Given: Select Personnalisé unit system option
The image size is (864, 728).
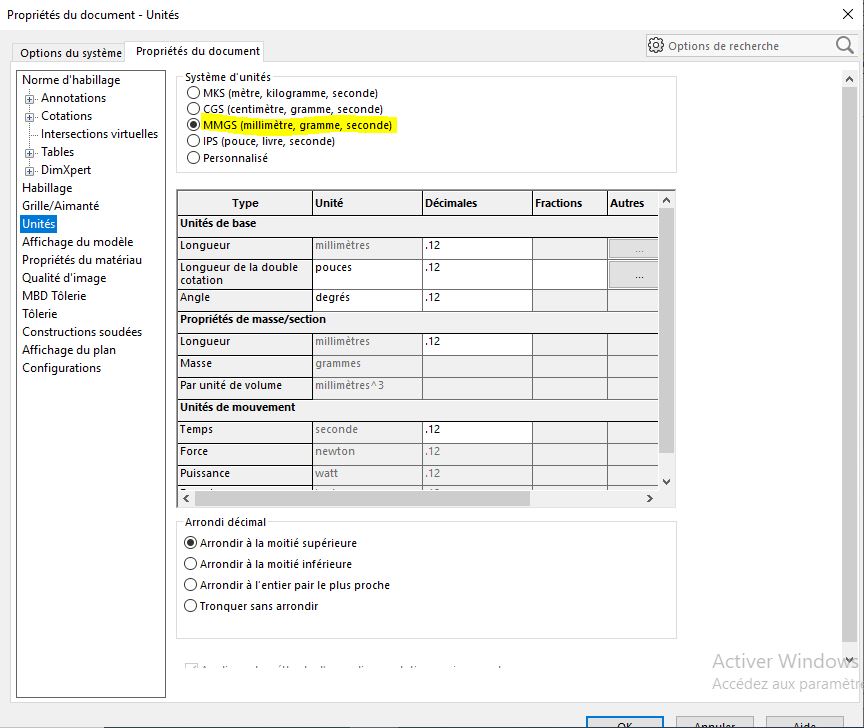Looking at the screenshot, I should [193, 158].
